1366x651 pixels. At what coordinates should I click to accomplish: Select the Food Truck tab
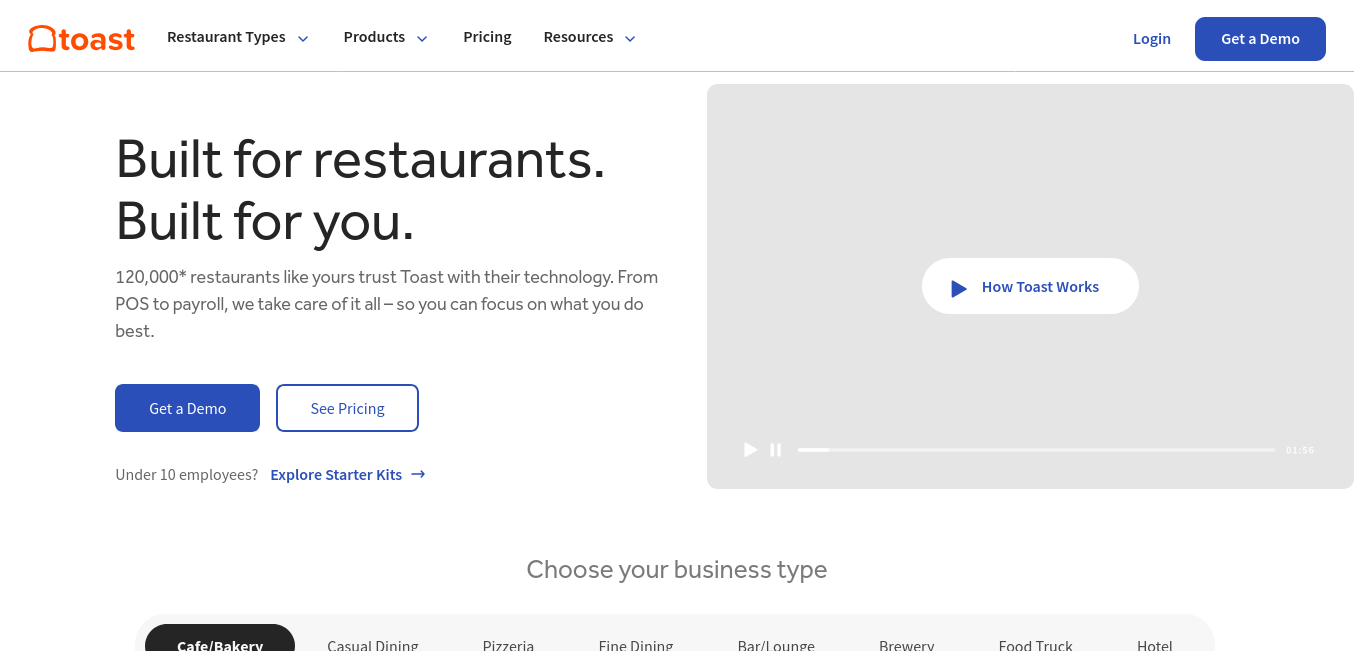[1035, 644]
